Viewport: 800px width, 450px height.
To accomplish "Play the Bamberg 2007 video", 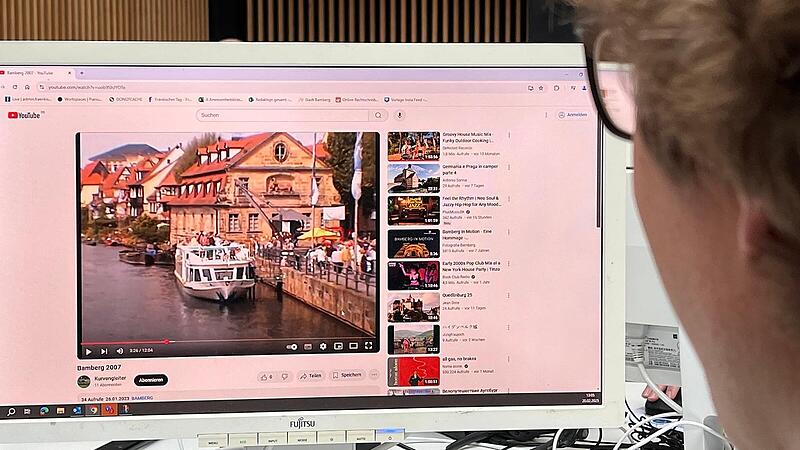I will [88, 352].
